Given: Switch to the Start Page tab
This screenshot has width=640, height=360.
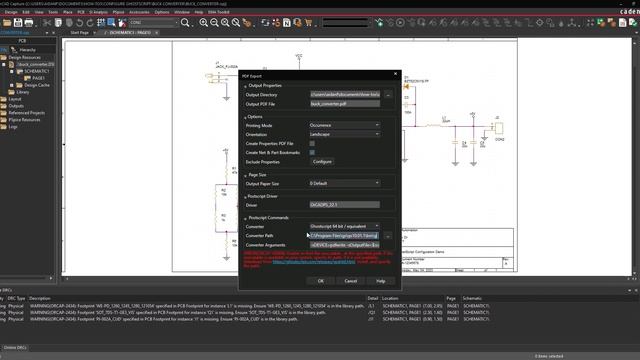Looking at the screenshot, I should (80, 33).
